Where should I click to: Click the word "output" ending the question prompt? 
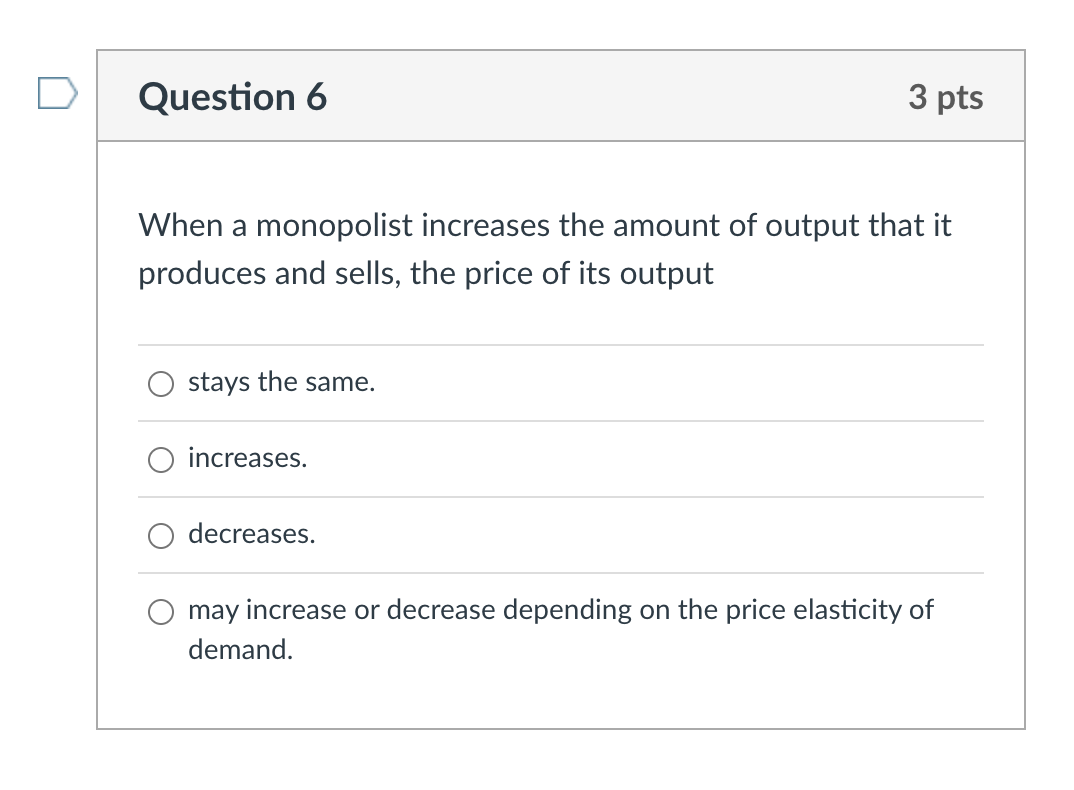coord(666,273)
